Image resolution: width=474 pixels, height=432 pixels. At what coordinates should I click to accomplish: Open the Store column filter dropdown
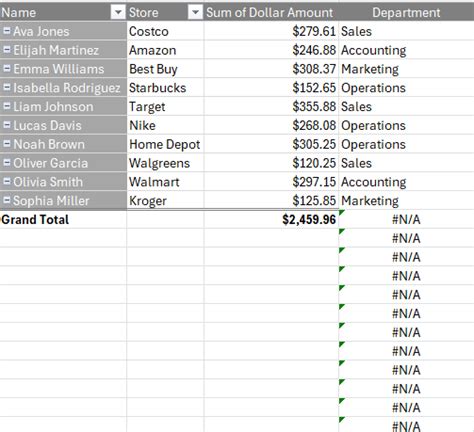(x=195, y=13)
